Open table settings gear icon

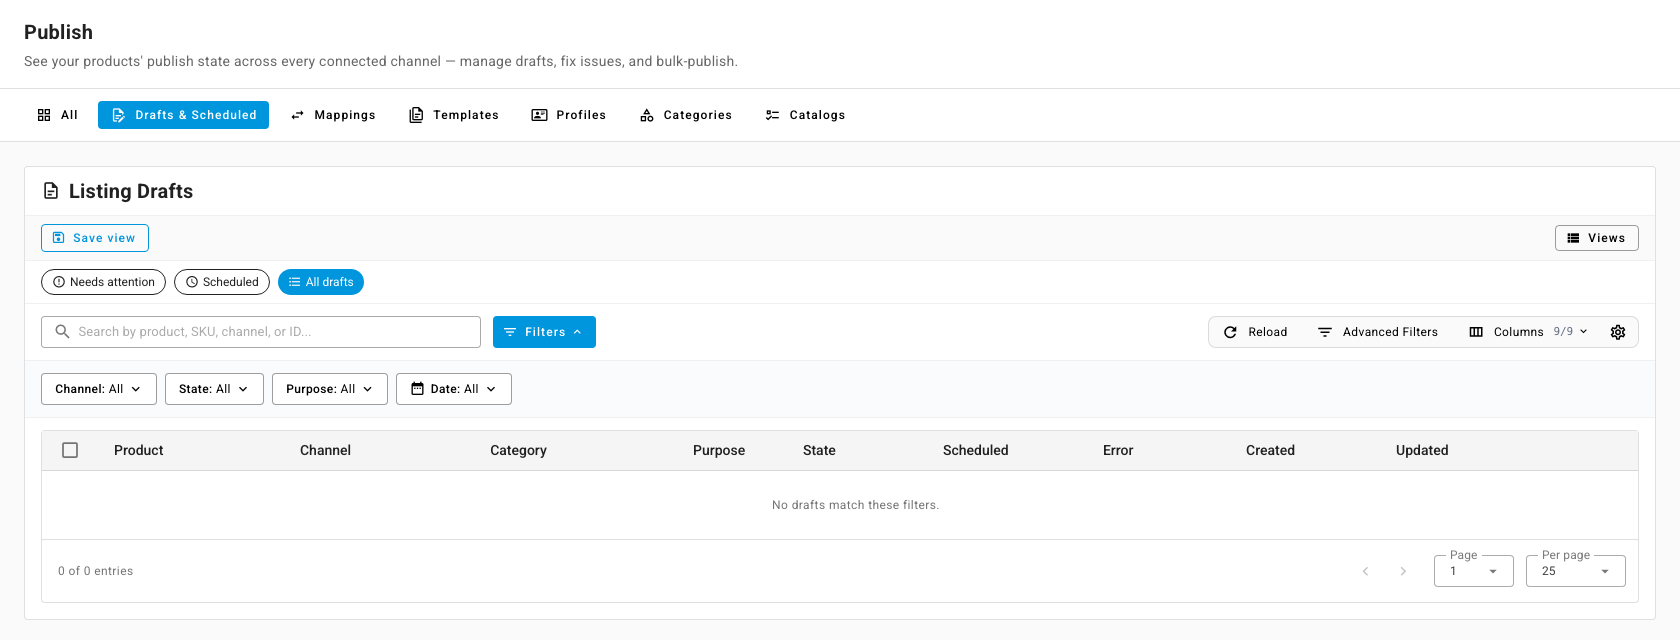coord(1618,332)
